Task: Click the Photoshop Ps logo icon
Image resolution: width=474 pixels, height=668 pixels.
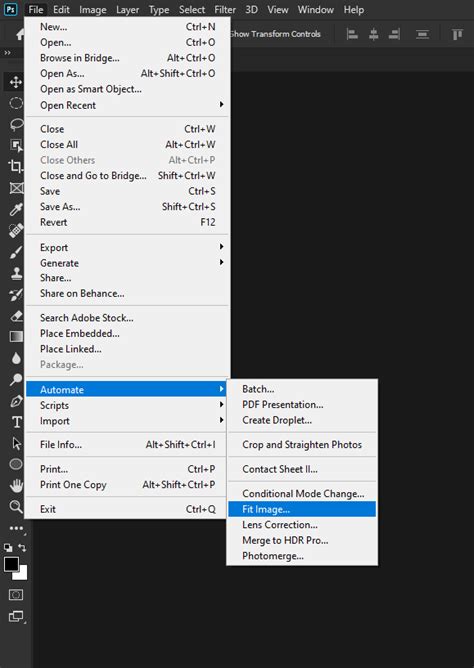Action: [11, 9]
